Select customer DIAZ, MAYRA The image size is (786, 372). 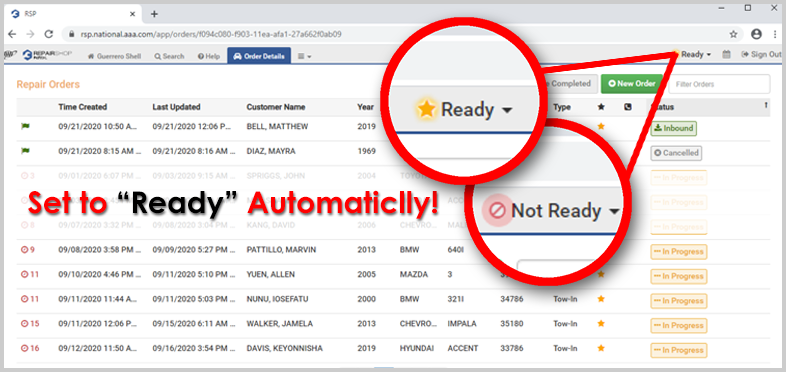pos(271,151)
